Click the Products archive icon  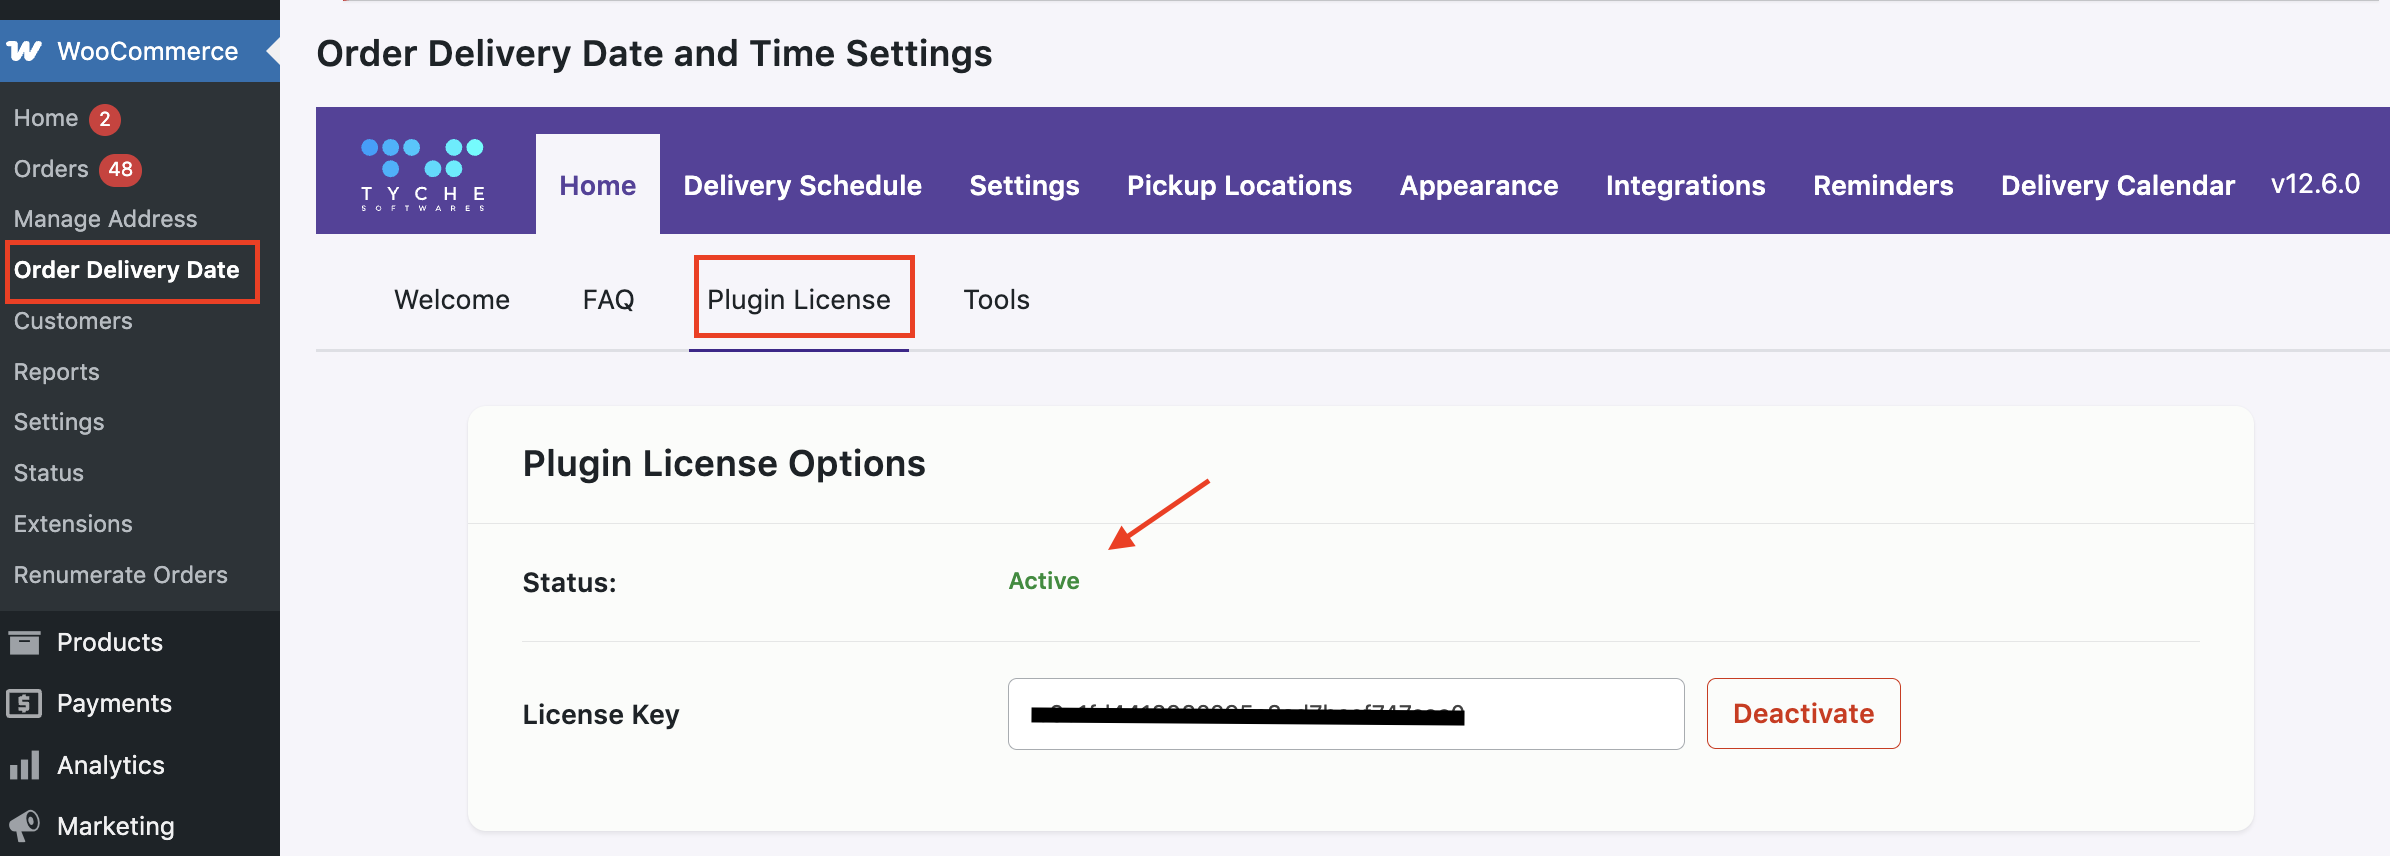[x=24, y=642]
